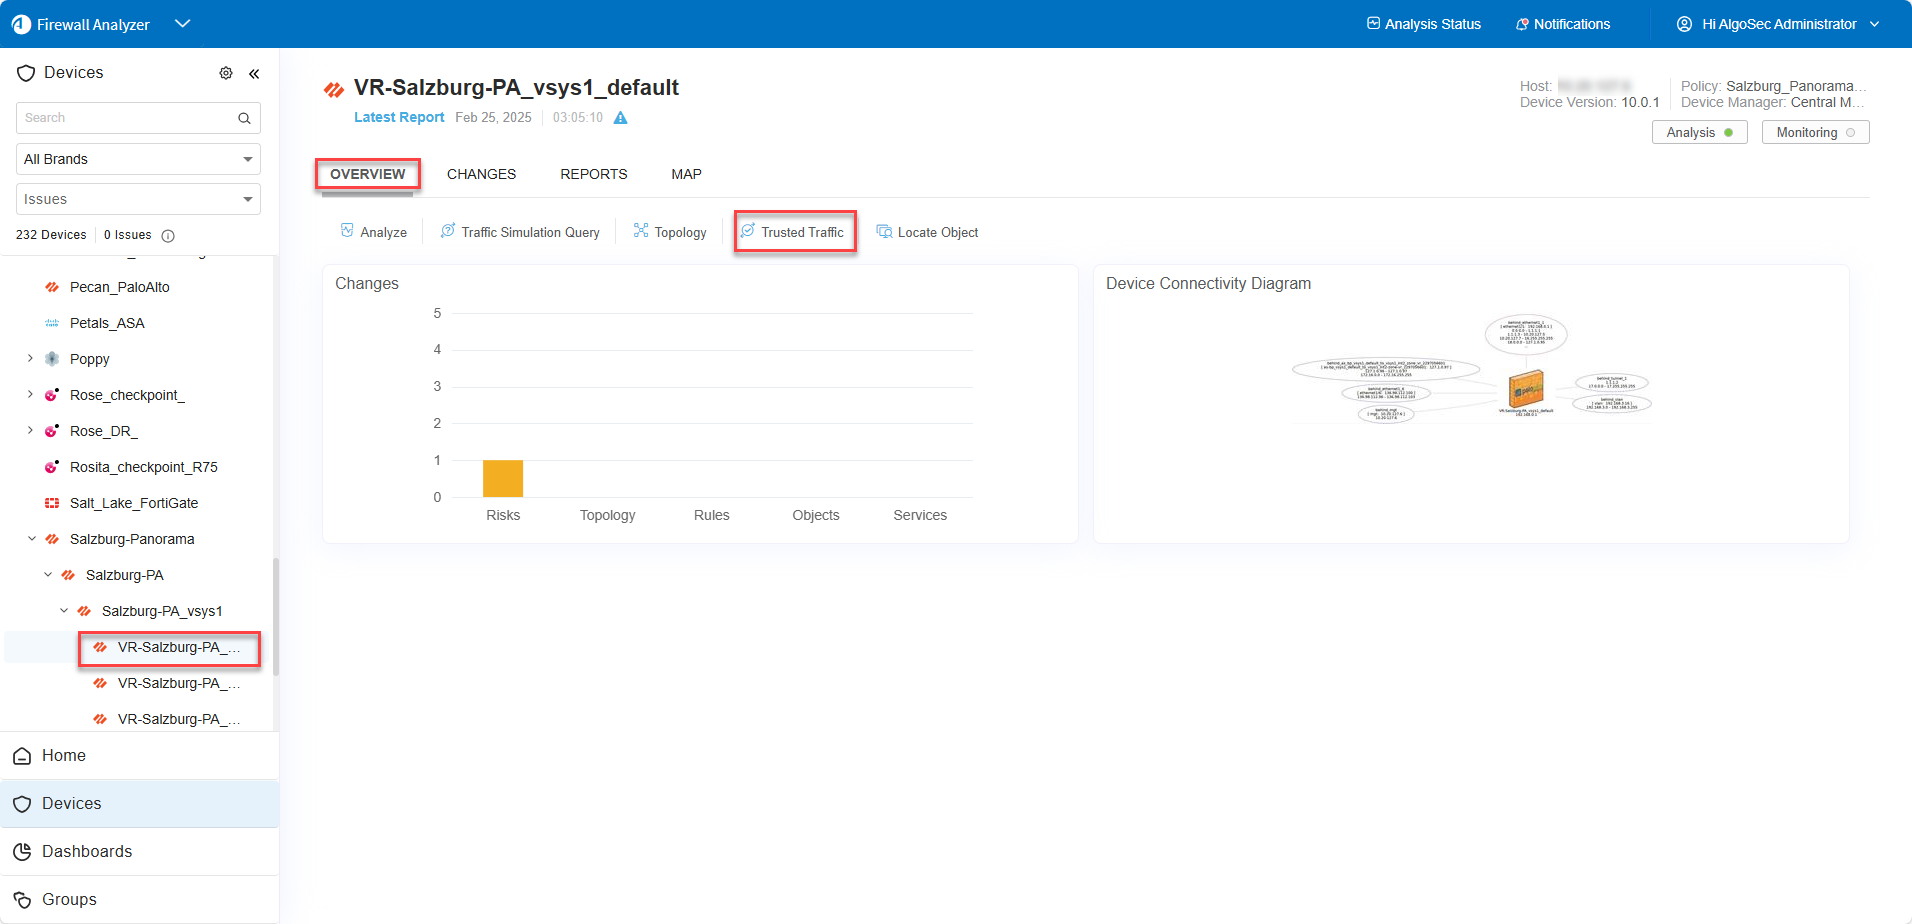Toggle the Monitoring status button
This screenshot has width=1912, height=924.
pyautogui.click(x=1815, y=133)
